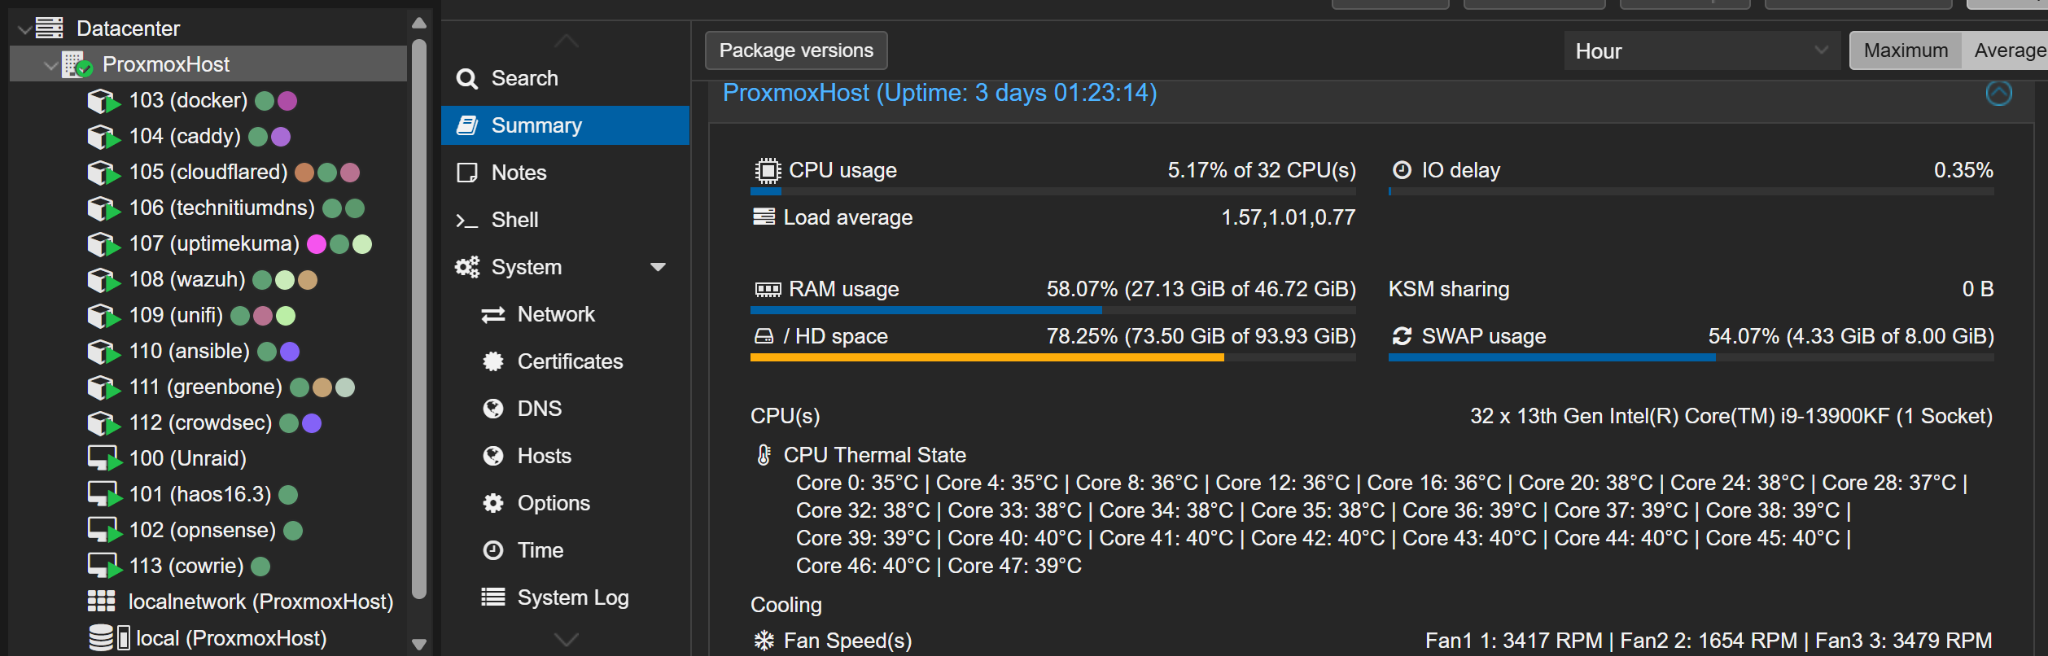Switch graph mode to Average

pos(2008,50)
